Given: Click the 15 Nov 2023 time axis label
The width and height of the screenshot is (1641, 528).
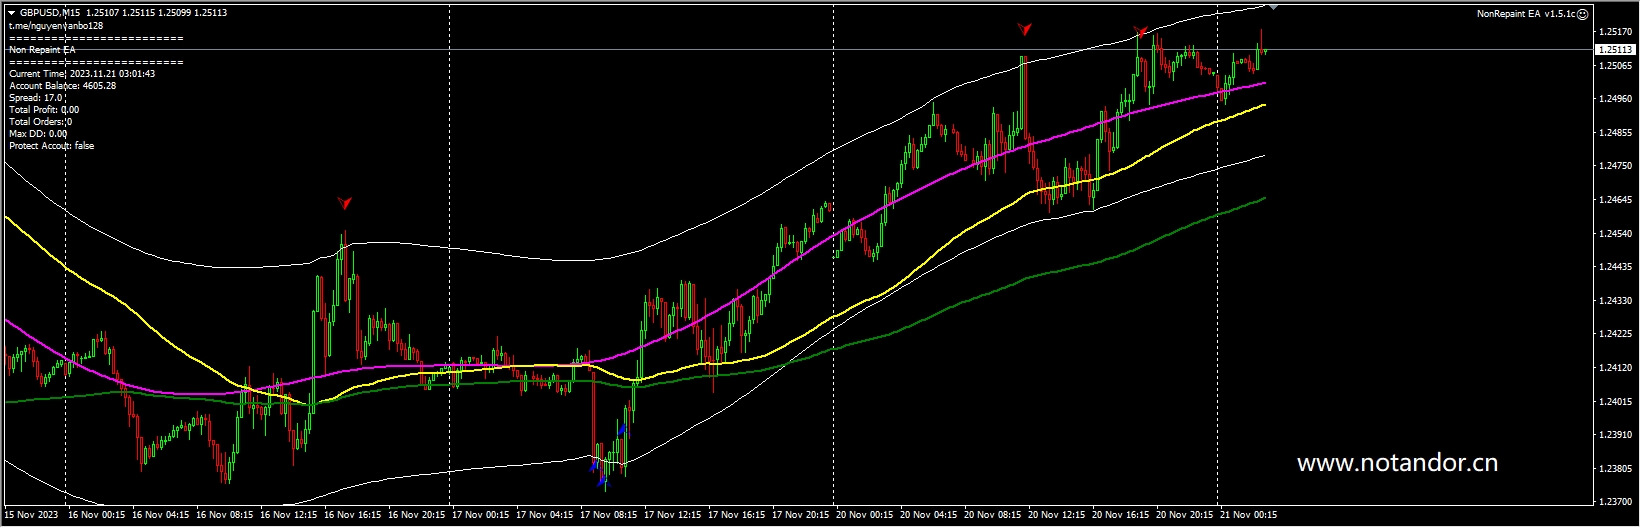Looking at the screenshot, I should coord(31,515).
